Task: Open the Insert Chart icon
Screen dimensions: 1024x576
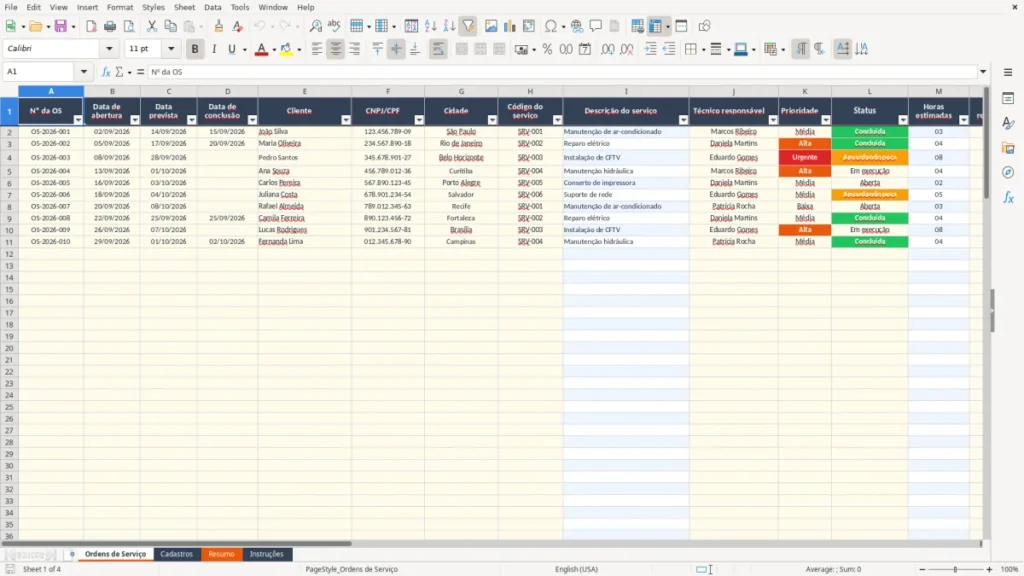Action: [509, 26]
